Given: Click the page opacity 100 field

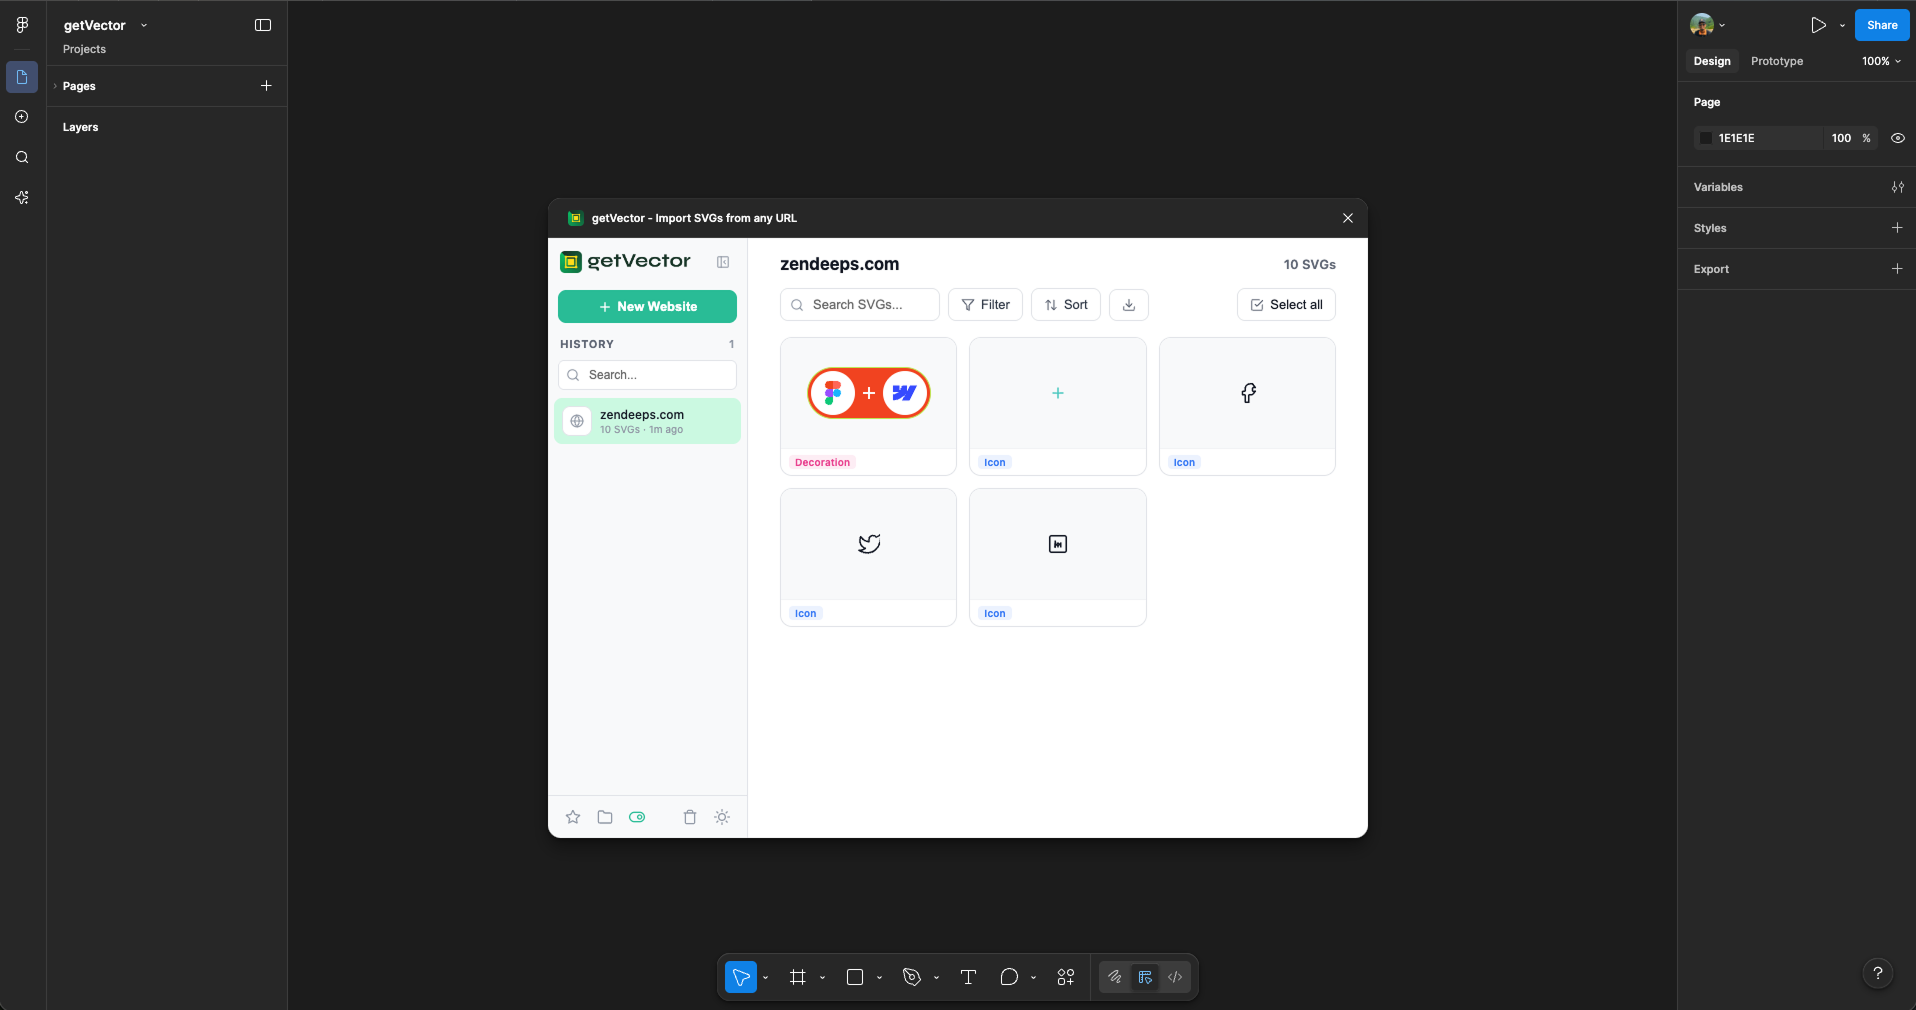Looking at the screenshot, I should tap(1841, 138).
